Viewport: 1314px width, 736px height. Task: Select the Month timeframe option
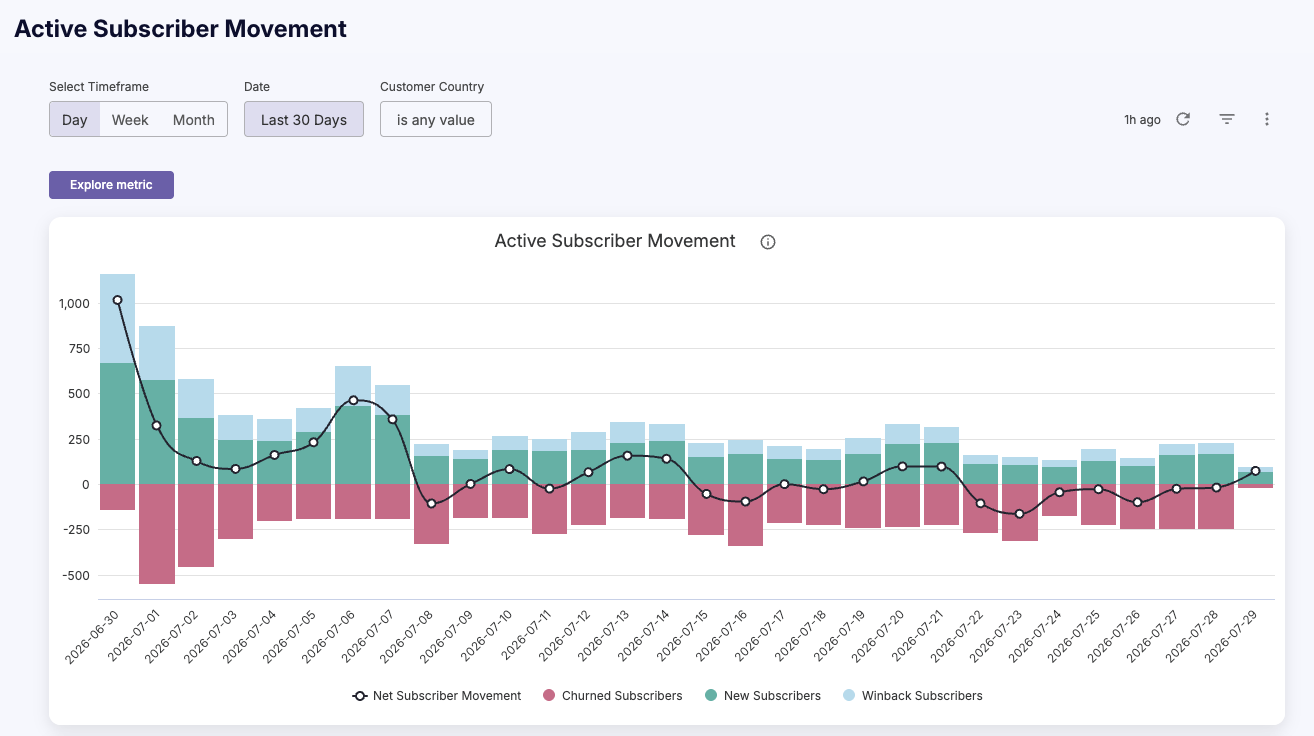pos(194,119)
